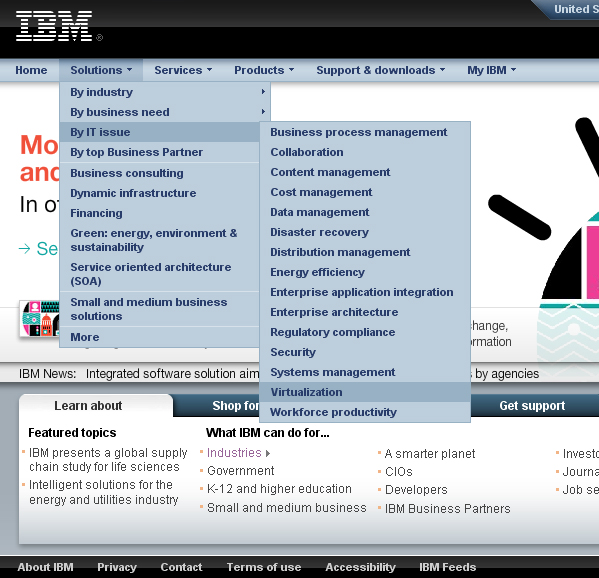
Task: Click the colorful city thumbnail image
Action: coord(40,318)
